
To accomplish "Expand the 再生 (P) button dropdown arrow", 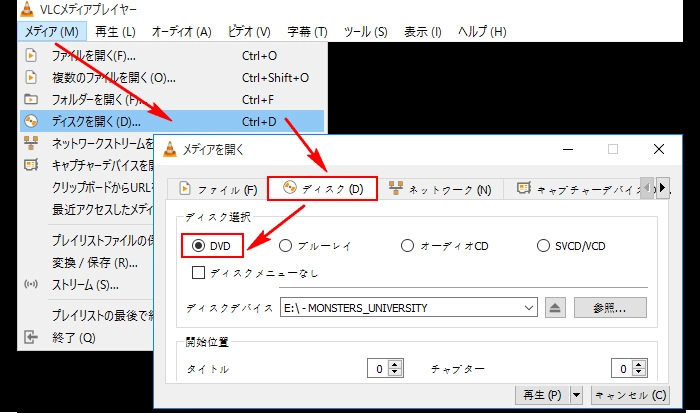I will pos(577,395).
